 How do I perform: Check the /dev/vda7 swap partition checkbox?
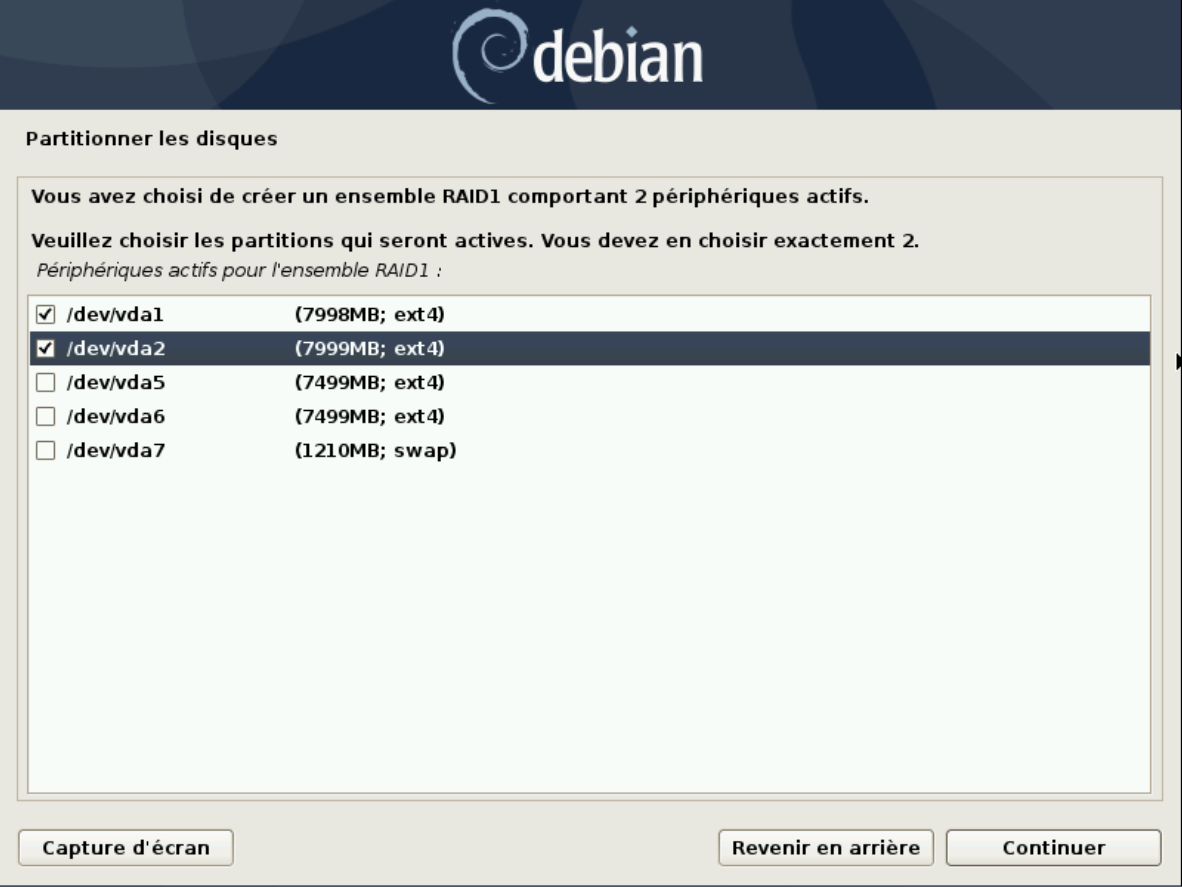click(x=44, y=451)
